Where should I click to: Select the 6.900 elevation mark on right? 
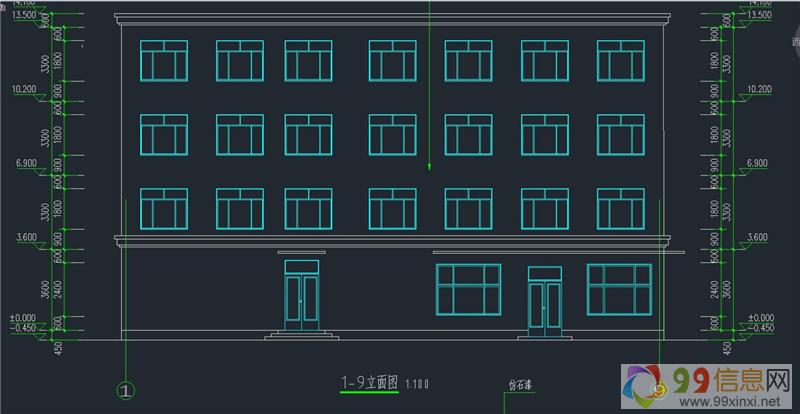pyautogui.click(x=759, y=162)
